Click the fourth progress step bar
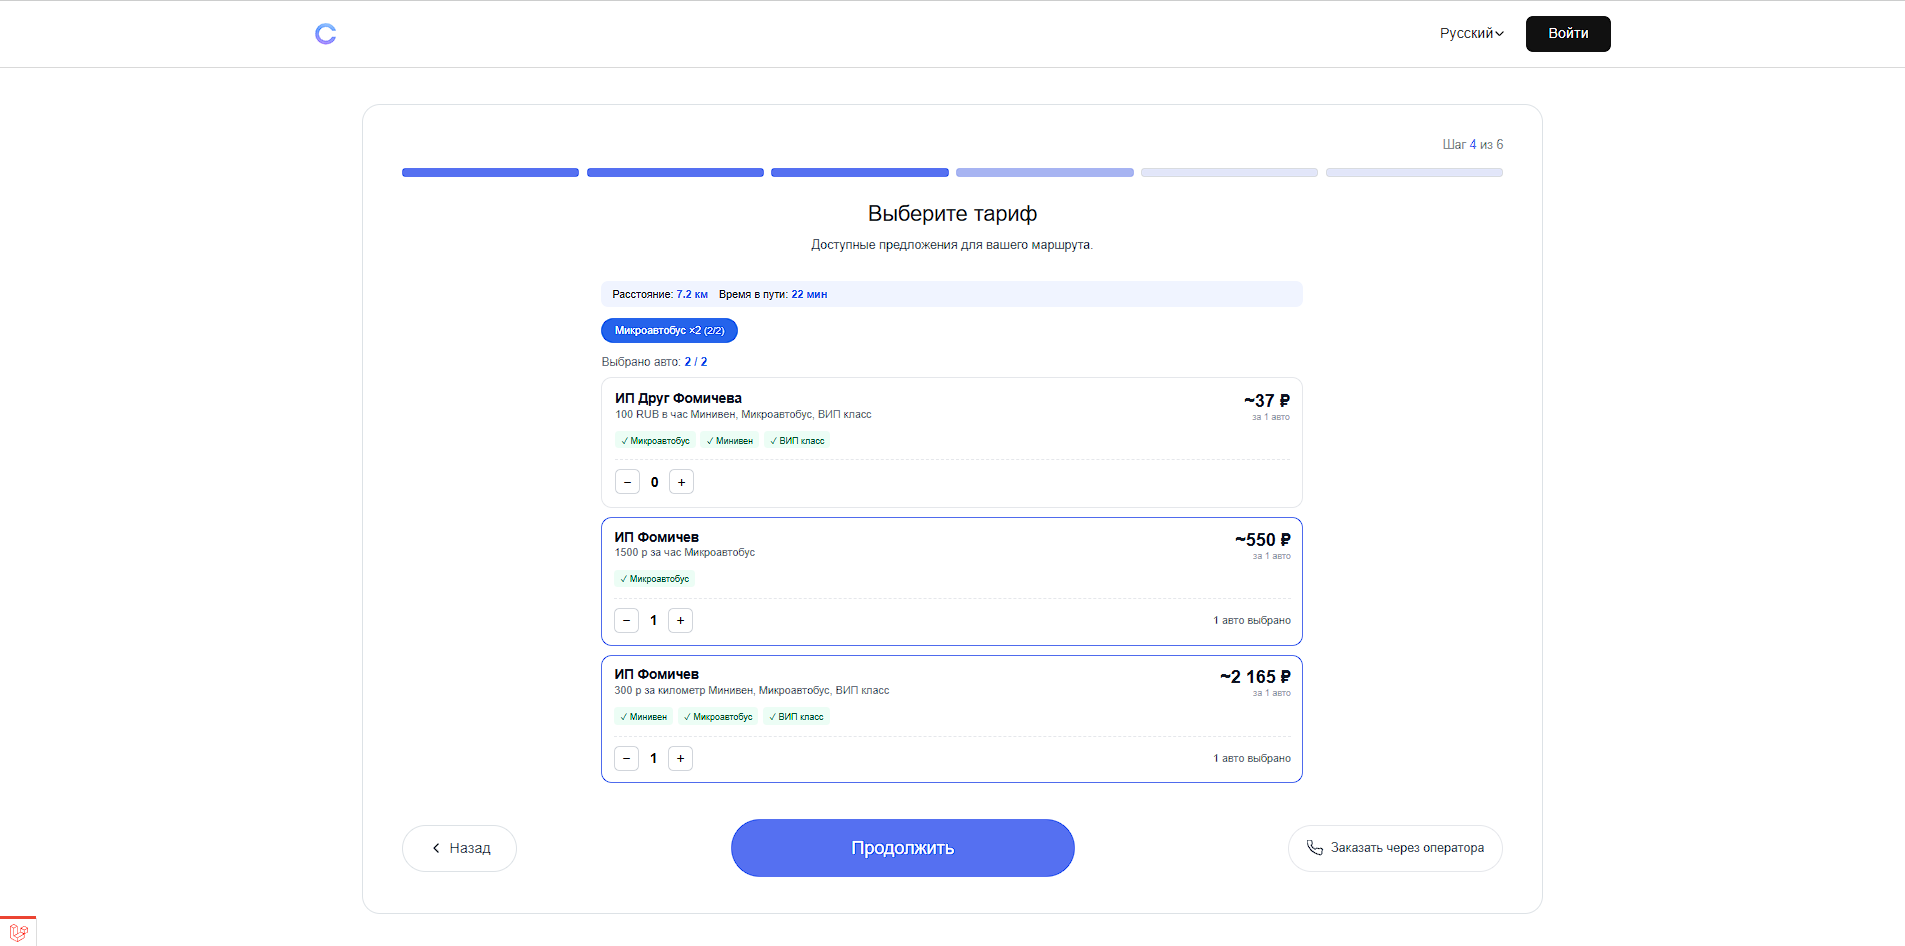Viewport: 1905px width, 946px height. click(1044, 173)
